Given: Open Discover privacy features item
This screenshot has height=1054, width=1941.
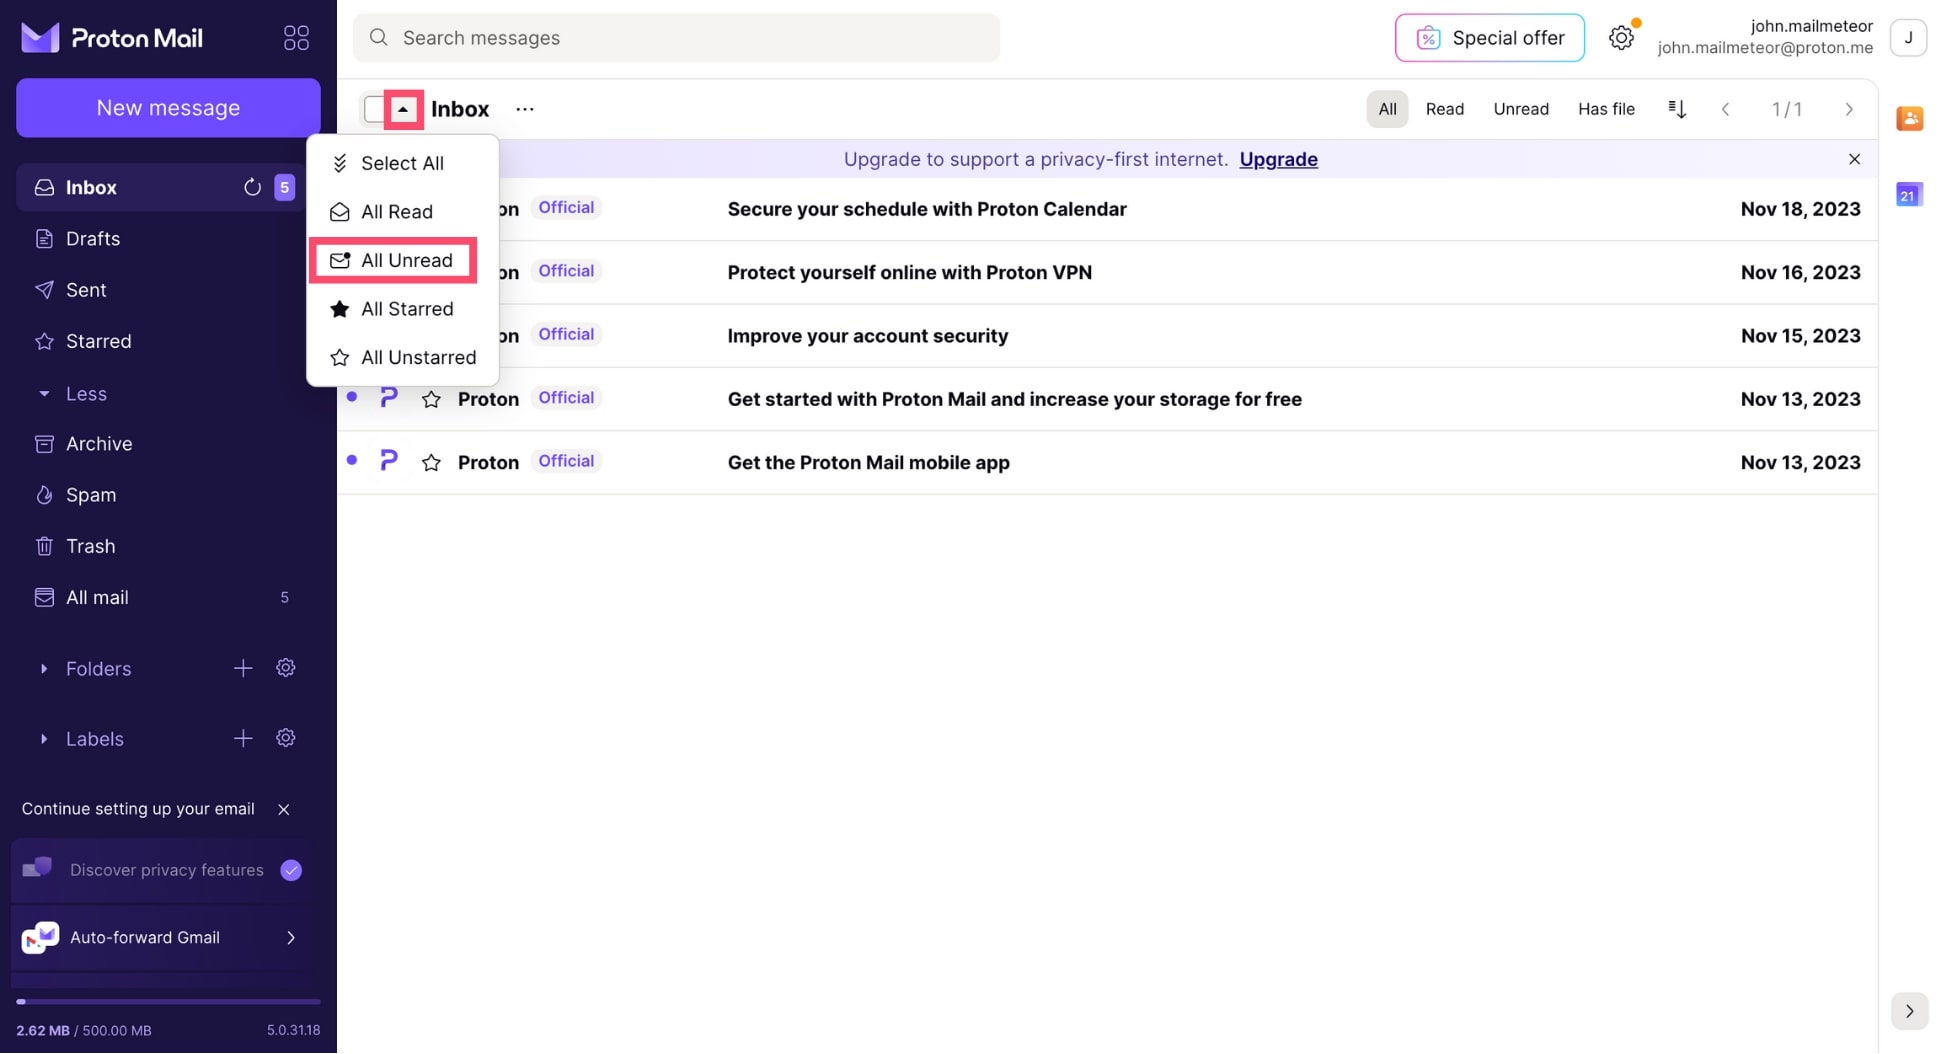Looking at the screenshot, I should point(160,870).
